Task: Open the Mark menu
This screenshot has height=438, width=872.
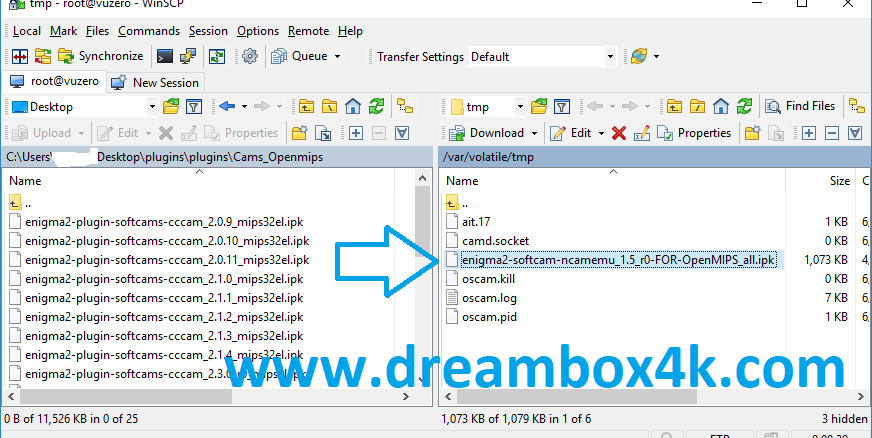Action: pos(63,31)
